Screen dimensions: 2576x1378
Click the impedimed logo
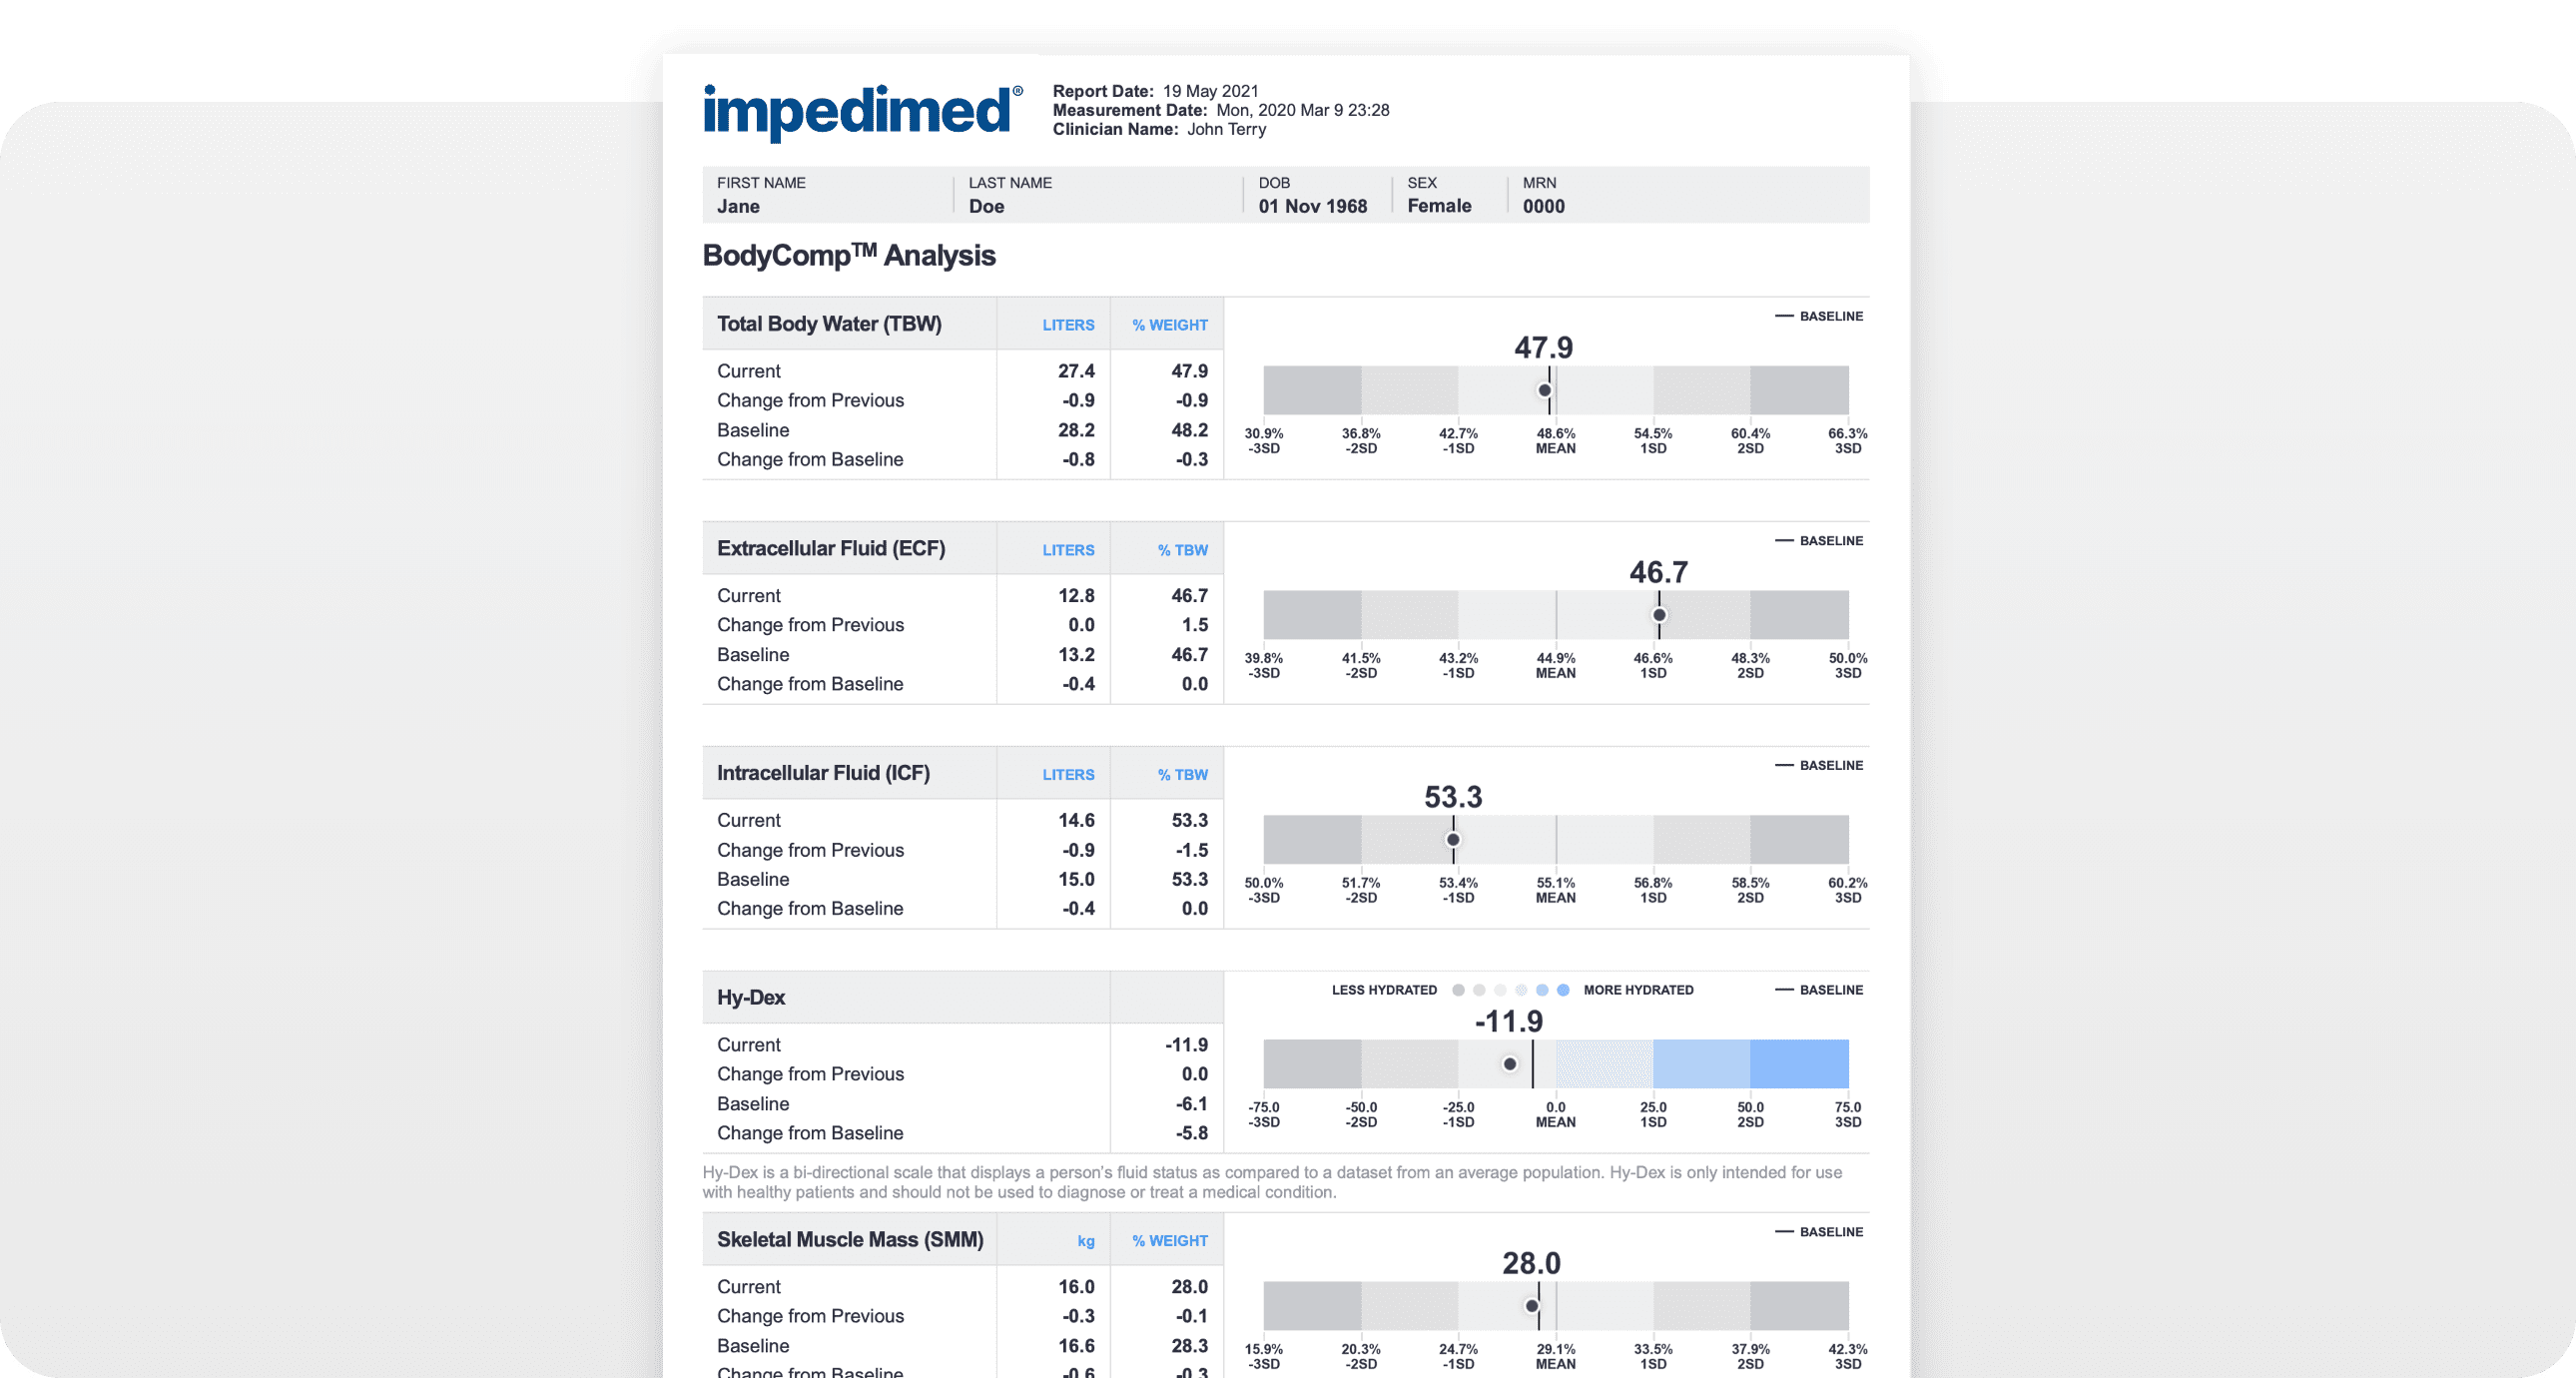point(863,113)
